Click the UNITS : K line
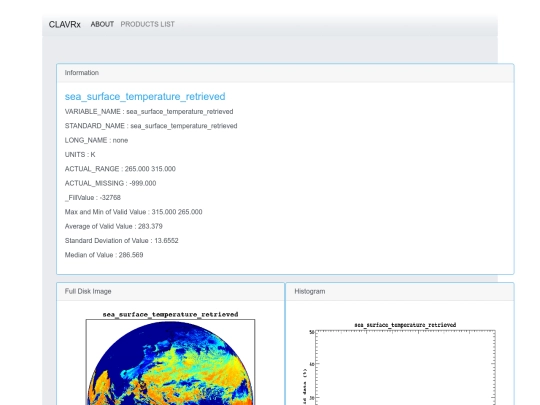 80,155
